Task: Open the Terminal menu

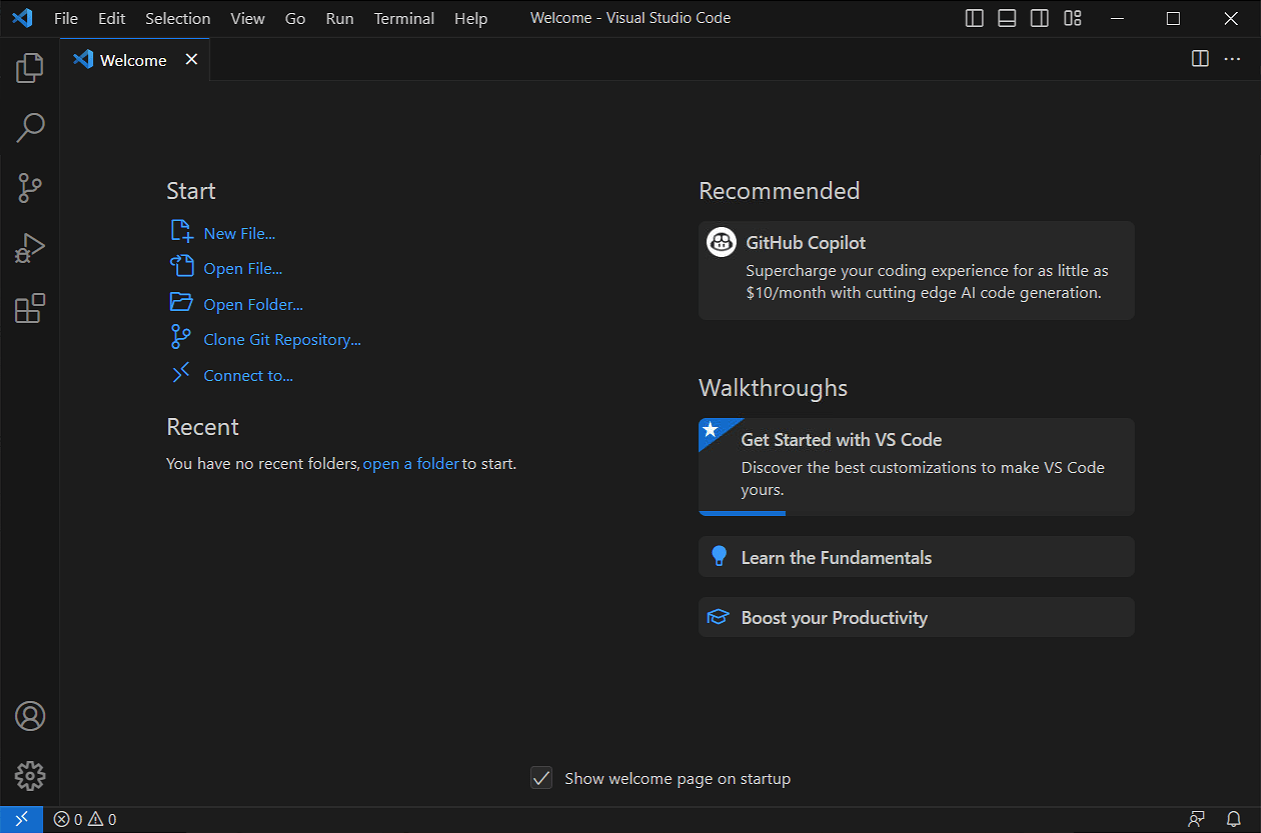Action: click(404, 18)
